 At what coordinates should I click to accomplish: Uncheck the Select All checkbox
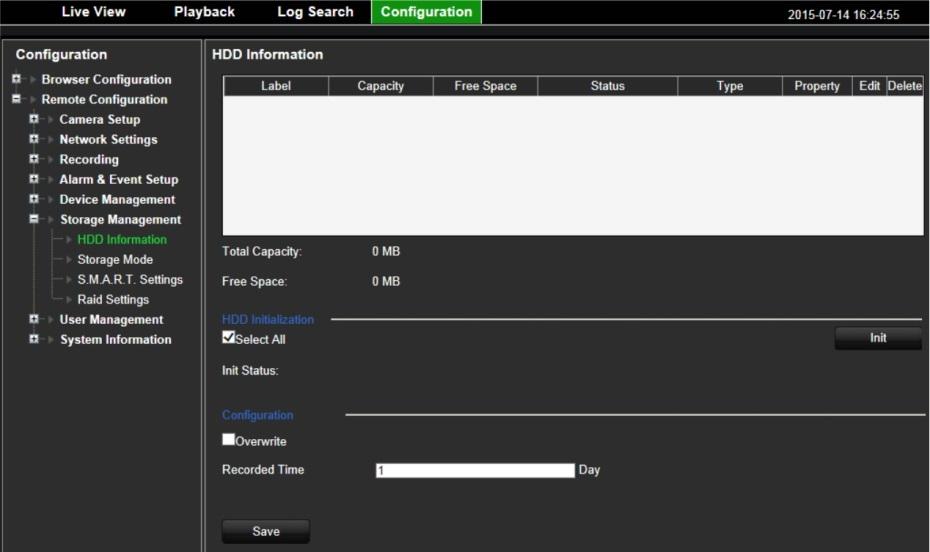[x=228, y=337]
